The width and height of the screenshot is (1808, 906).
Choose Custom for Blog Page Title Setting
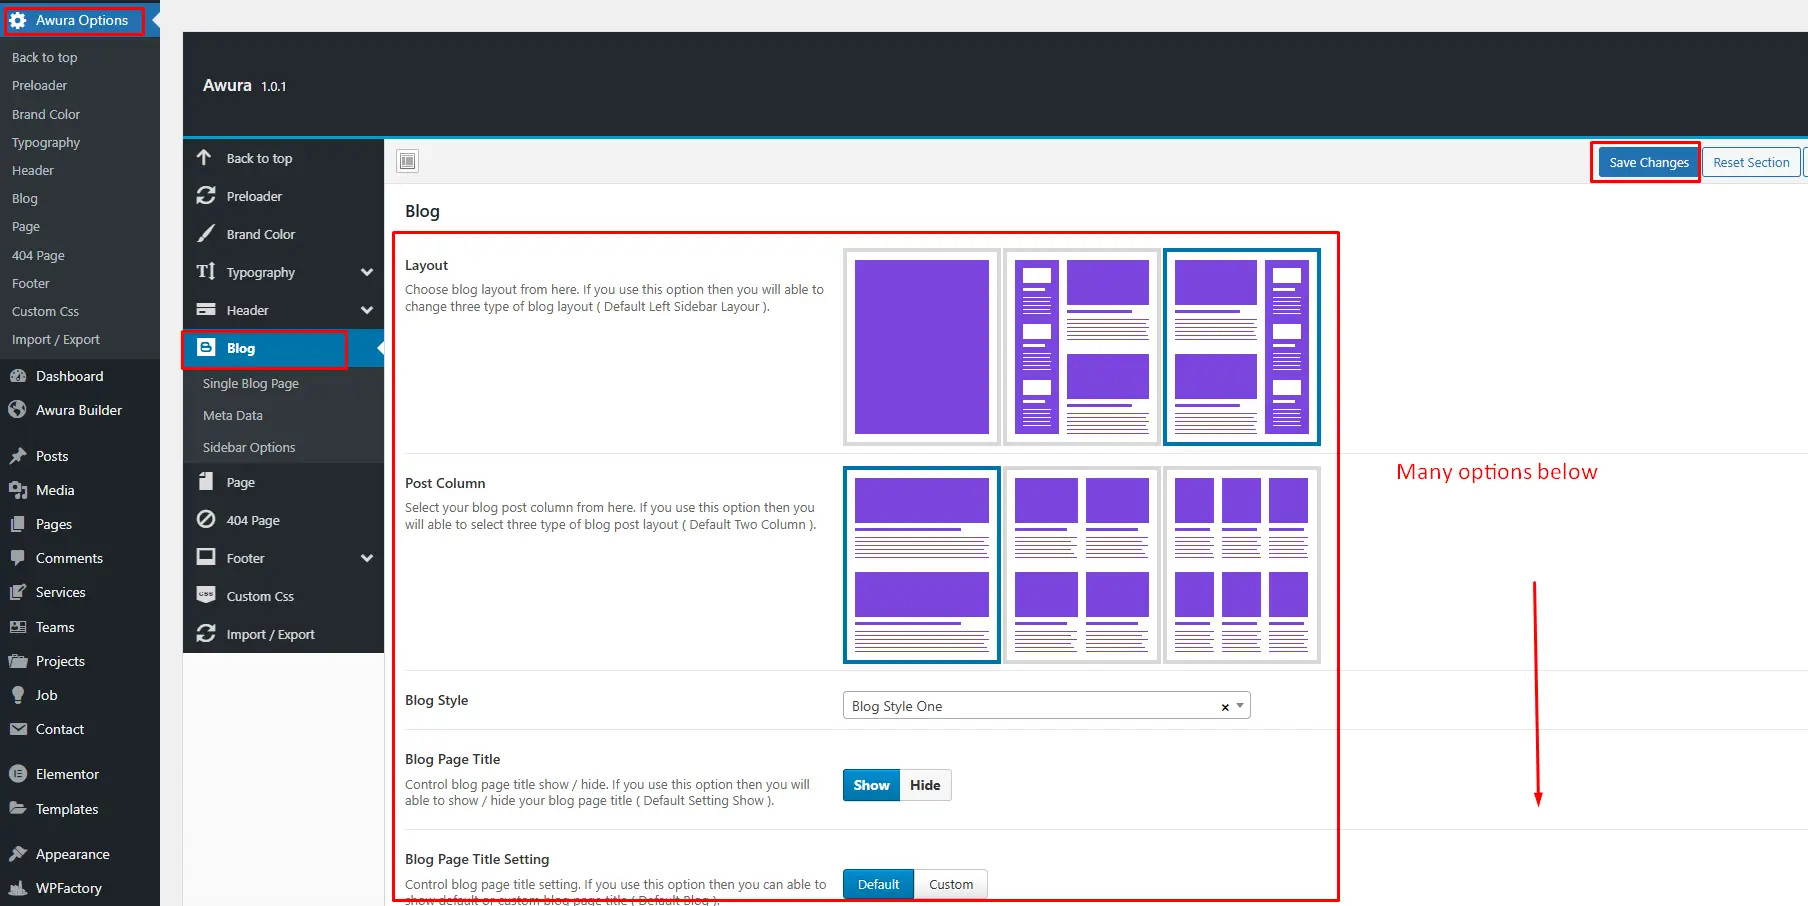(x=951, y=884)
